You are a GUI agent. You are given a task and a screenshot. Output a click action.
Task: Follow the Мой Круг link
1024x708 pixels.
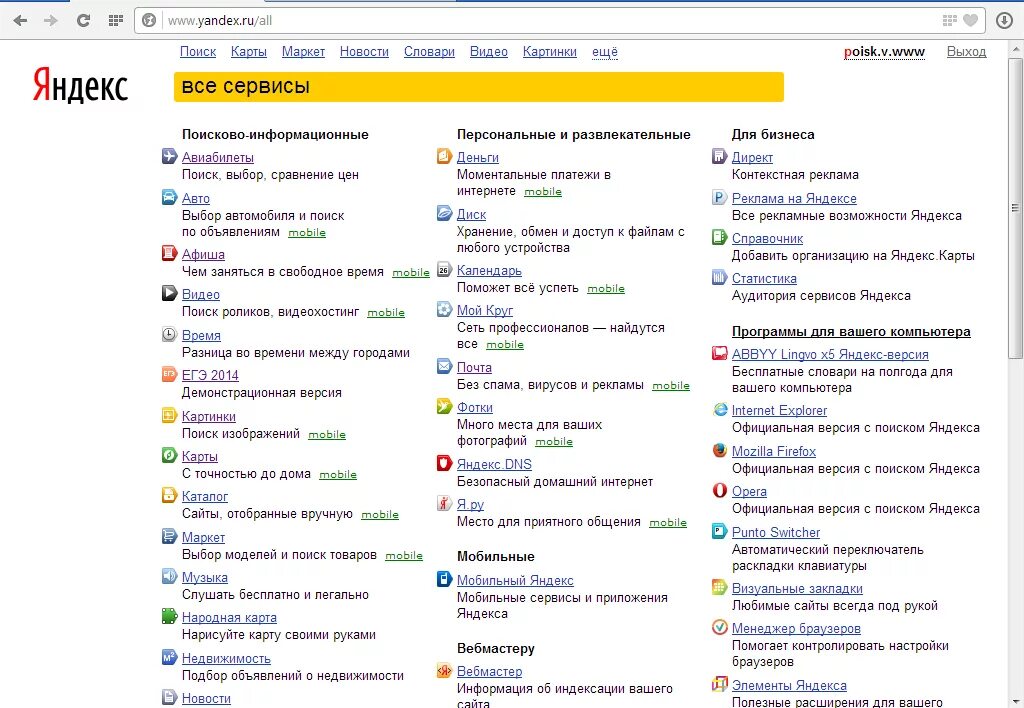point(485,310)
